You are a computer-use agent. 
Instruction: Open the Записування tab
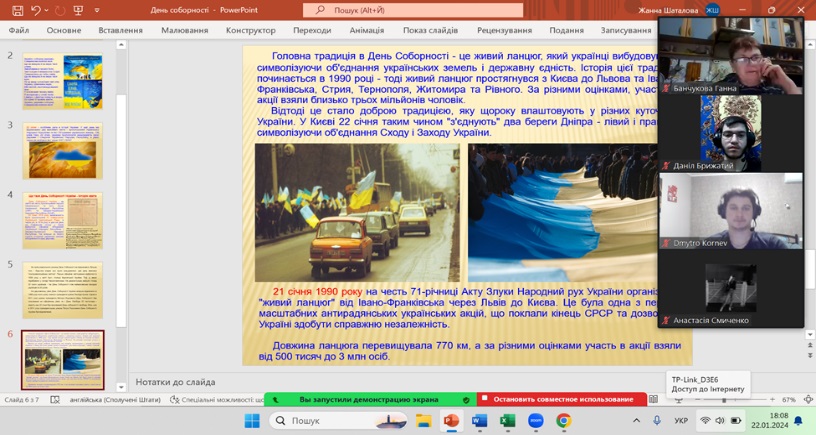pyautogui.click(x=626, y=30)
